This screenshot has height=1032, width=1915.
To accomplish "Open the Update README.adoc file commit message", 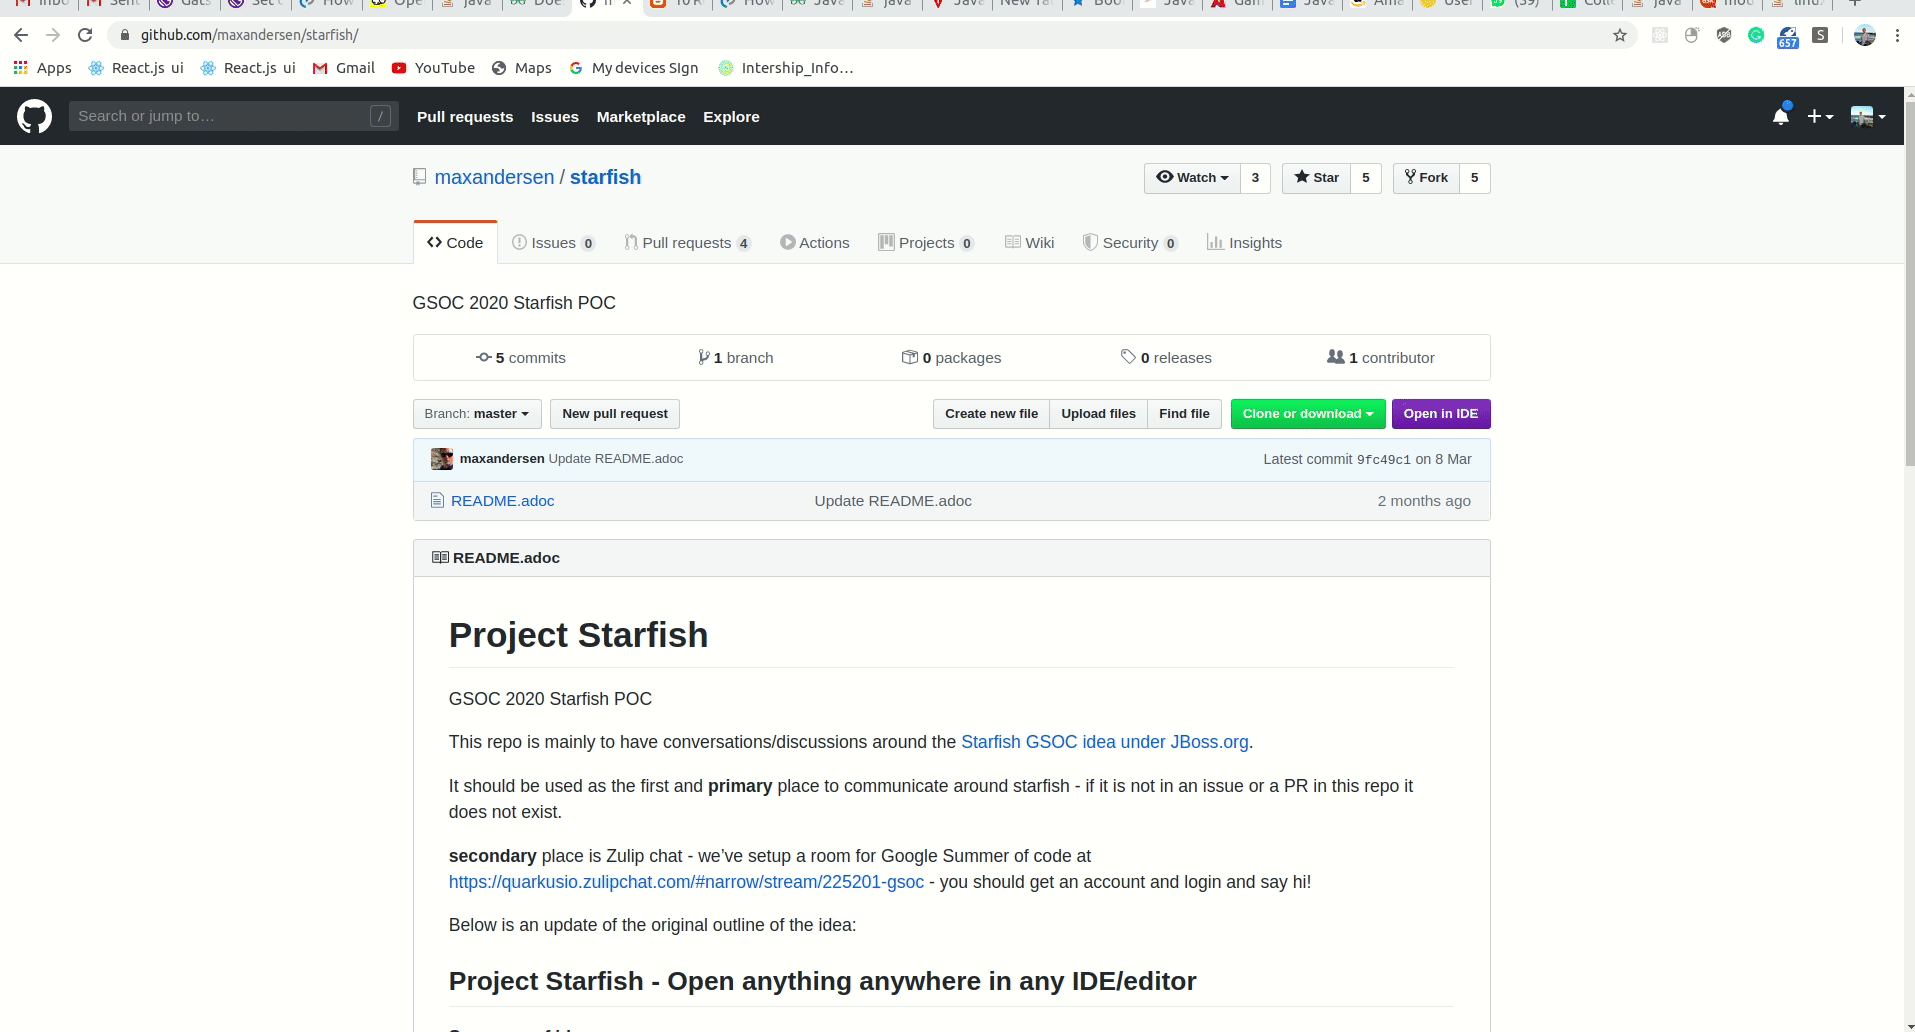I will coord(893,501).
